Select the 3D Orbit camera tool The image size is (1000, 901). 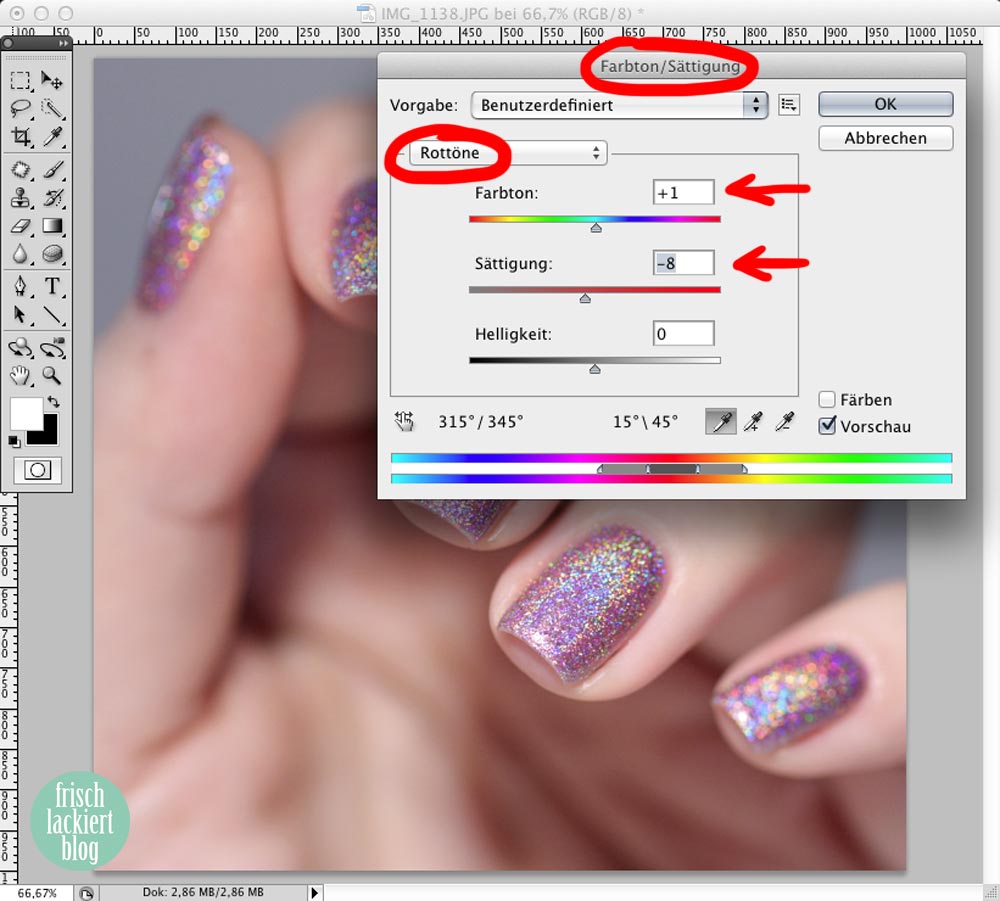(x=52, y=348)
